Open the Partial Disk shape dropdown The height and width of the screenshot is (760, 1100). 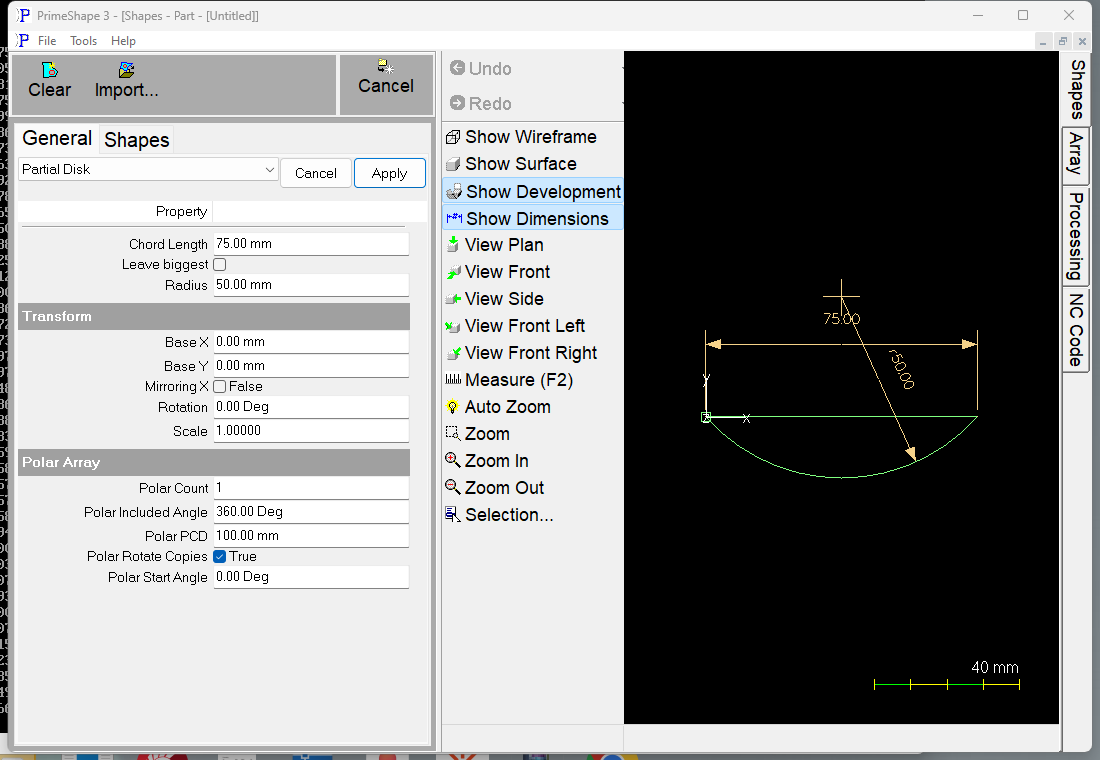pos(148,170)
